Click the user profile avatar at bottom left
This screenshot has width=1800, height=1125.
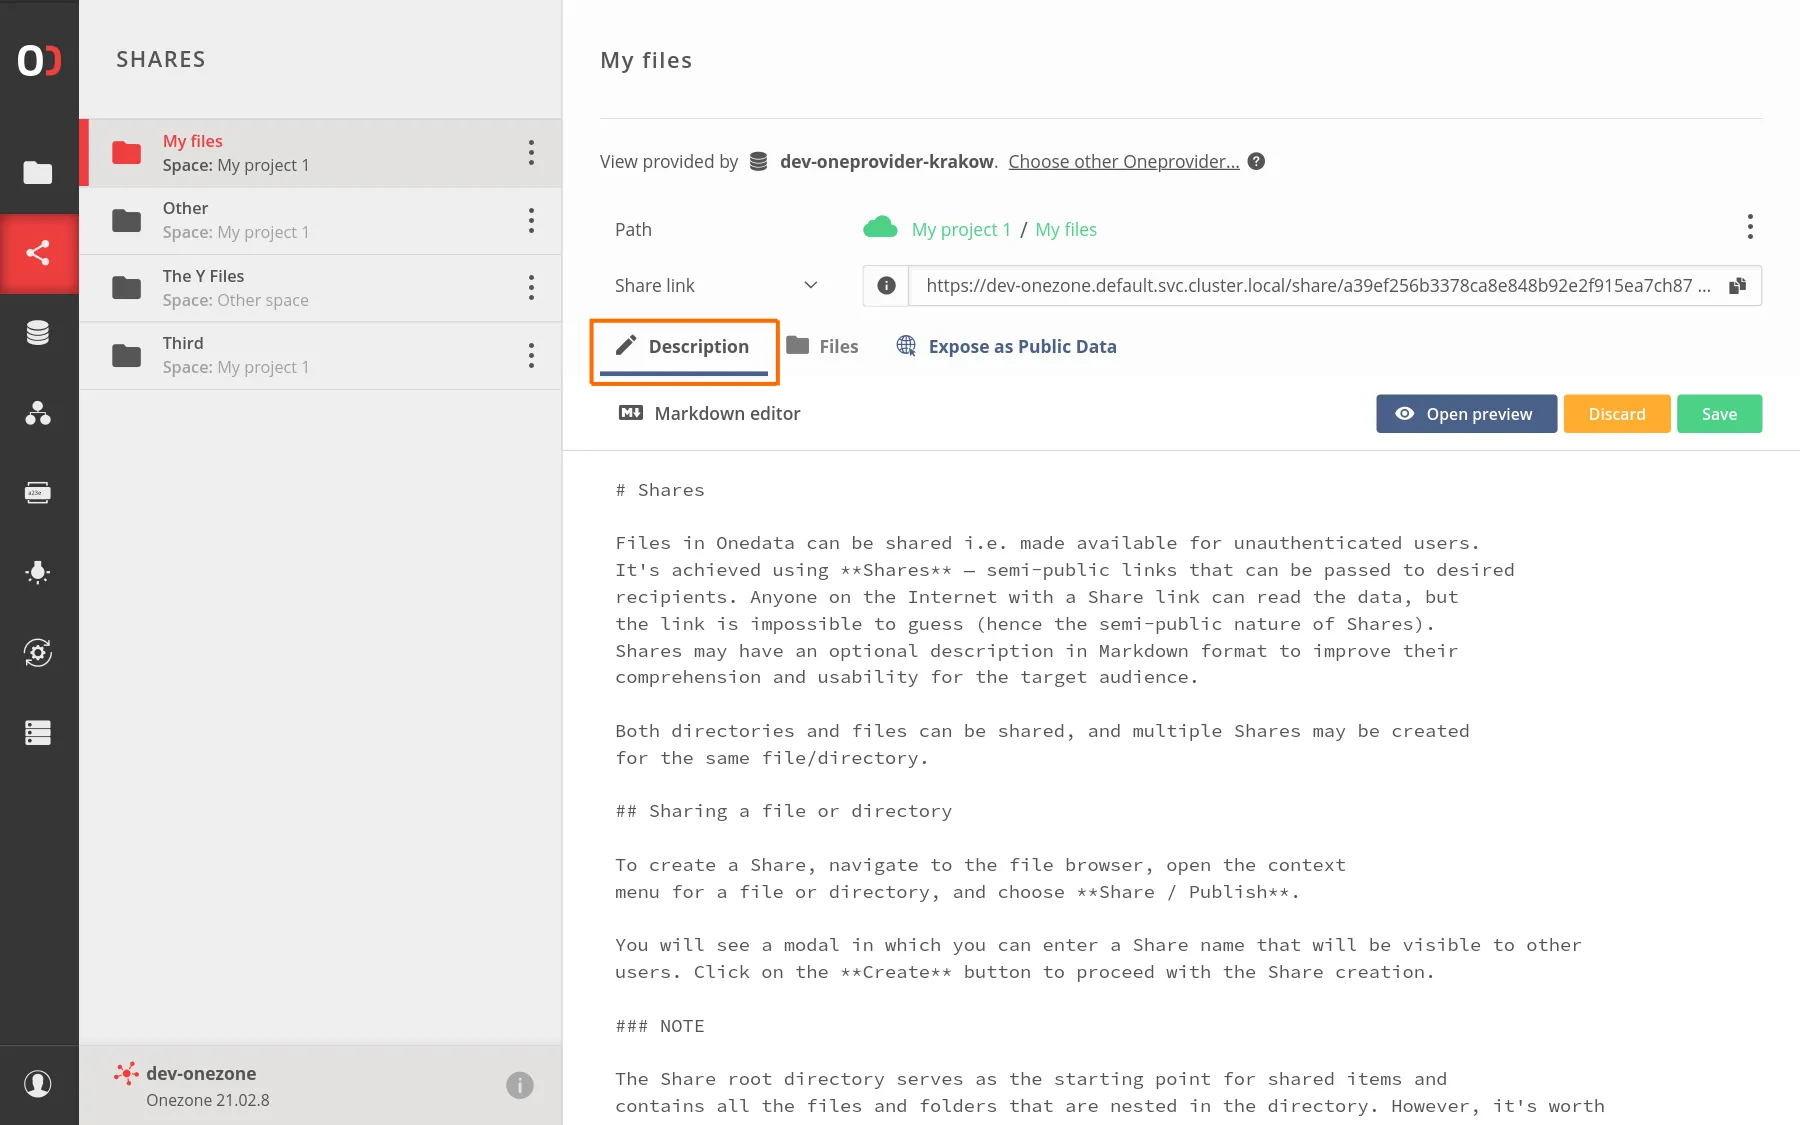[39, 1083]
